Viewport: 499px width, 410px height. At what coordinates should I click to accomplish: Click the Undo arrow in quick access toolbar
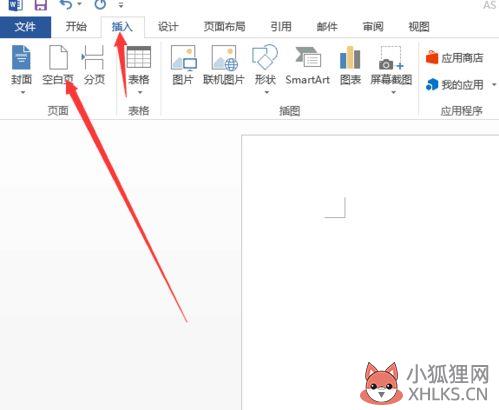(x=66, y=4)
